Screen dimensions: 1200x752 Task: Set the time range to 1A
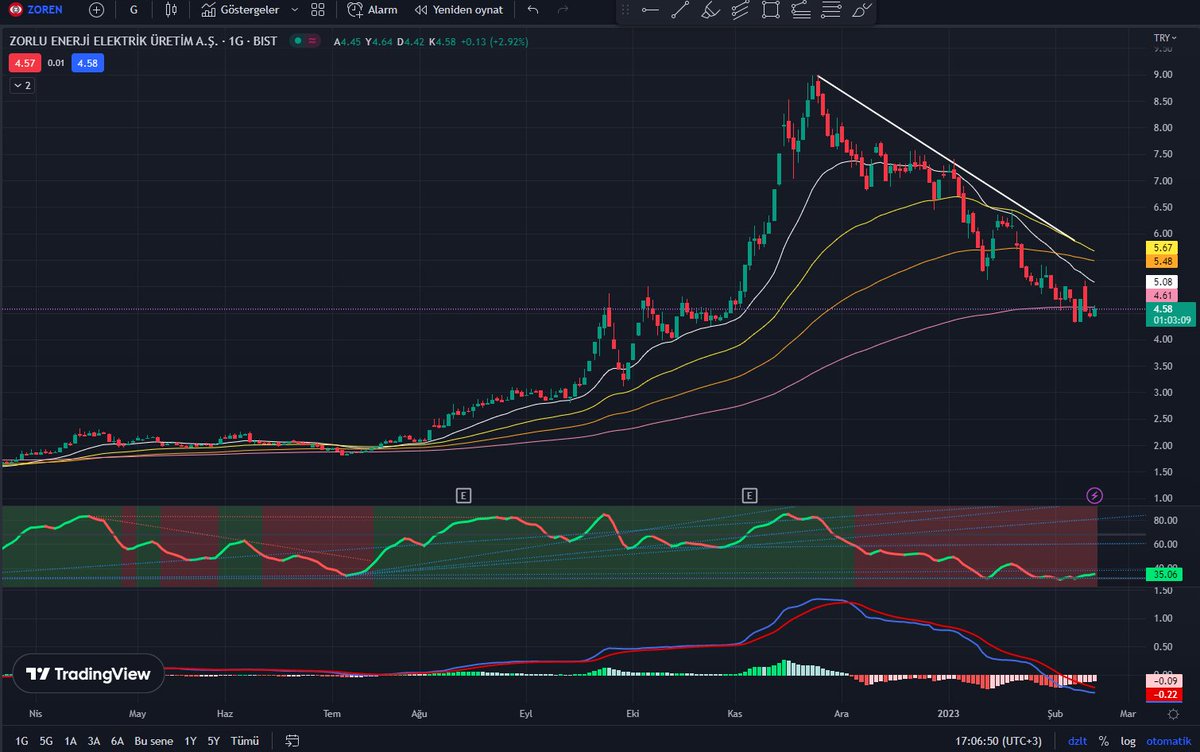pyautogui.click(x=70, y=741)
